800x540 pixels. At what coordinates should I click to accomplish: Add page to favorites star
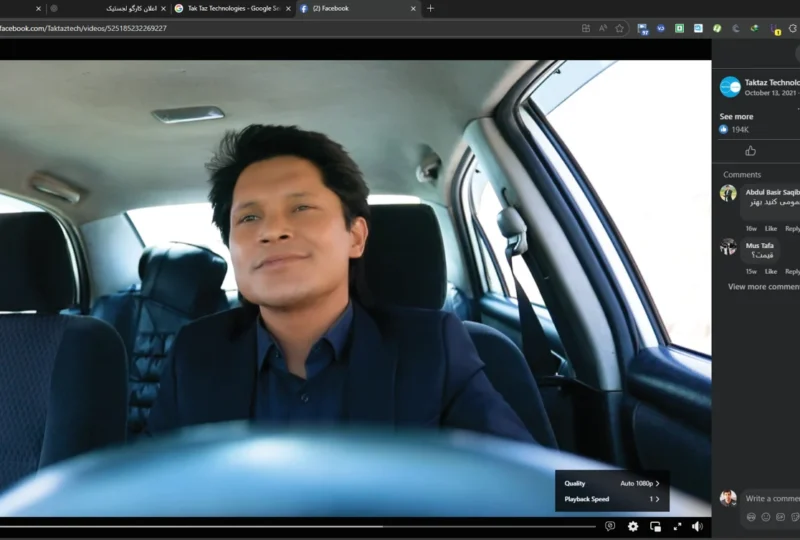pos(619,28)
